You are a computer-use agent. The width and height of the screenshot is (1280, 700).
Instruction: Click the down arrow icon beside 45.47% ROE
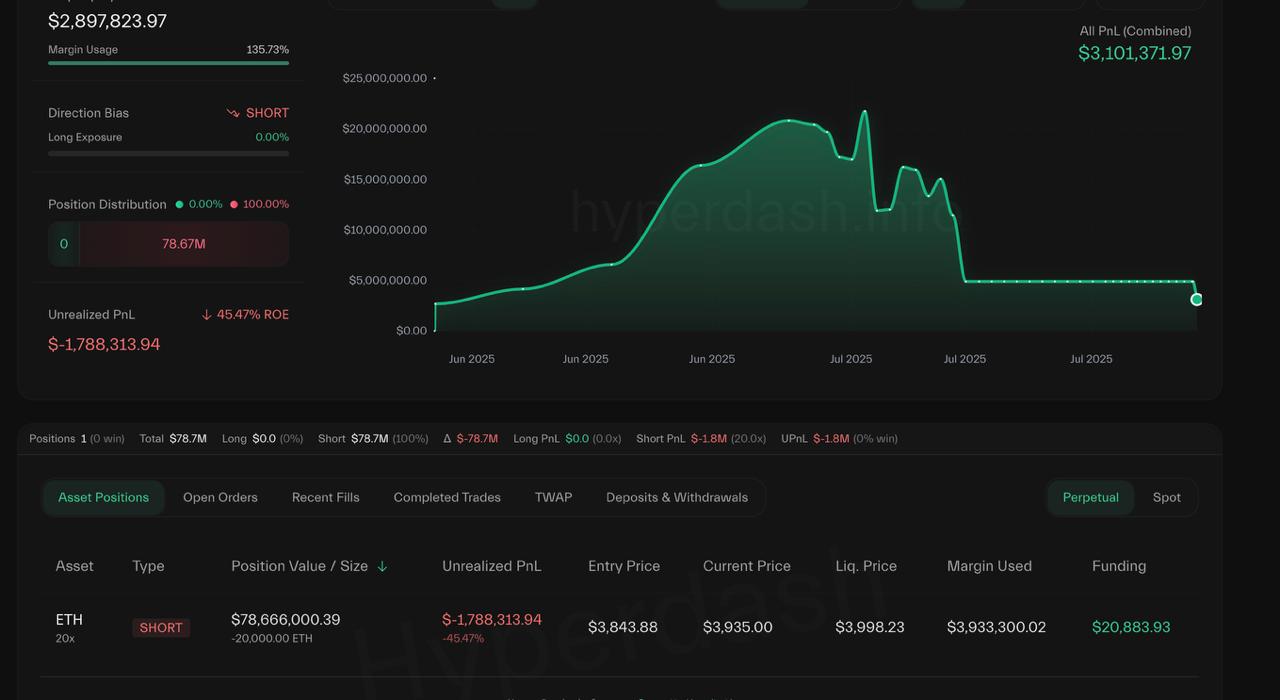(207, 314)
